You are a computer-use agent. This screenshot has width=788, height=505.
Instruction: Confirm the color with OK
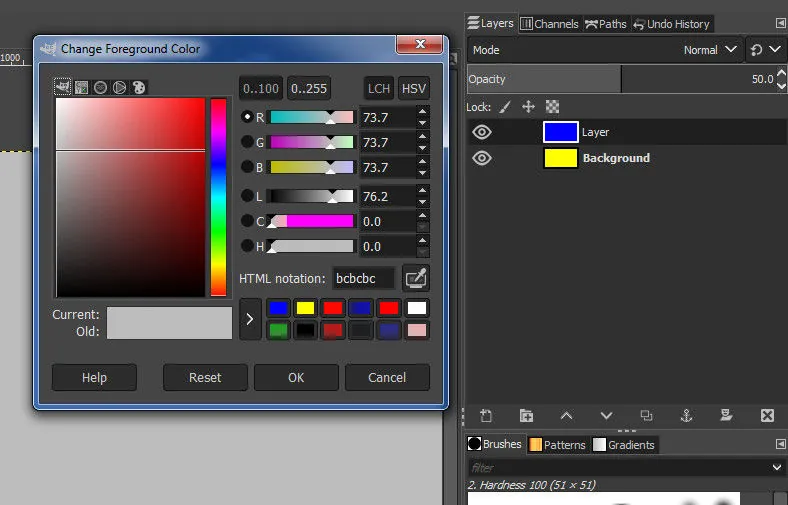tap(296, 377)
